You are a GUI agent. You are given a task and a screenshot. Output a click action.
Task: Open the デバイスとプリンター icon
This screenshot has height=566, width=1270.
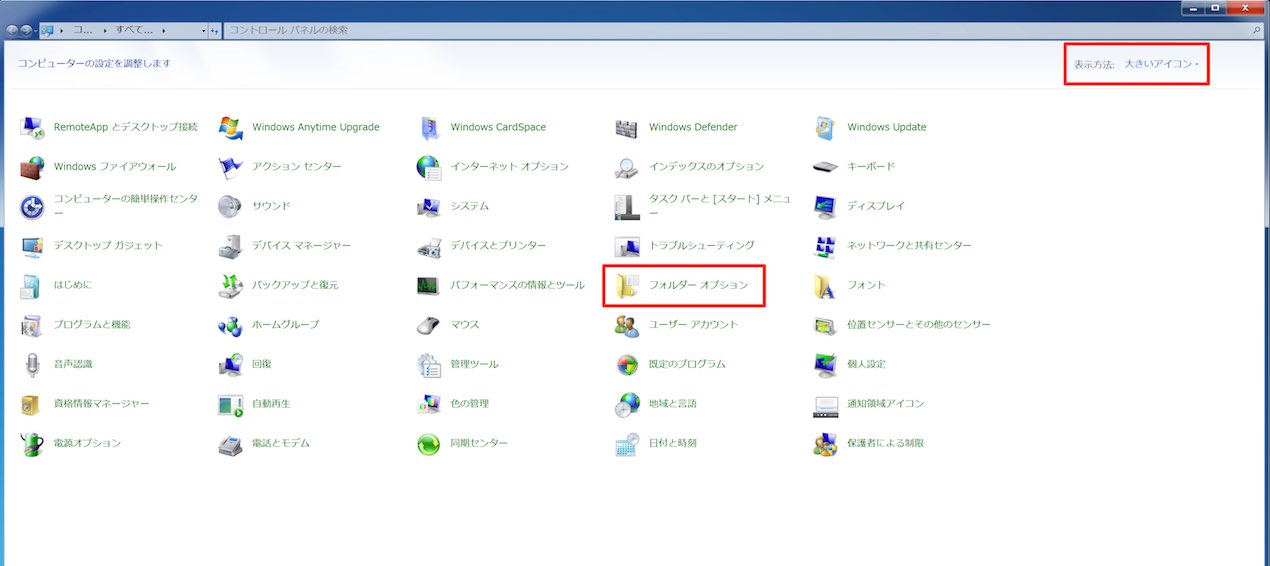429,246
